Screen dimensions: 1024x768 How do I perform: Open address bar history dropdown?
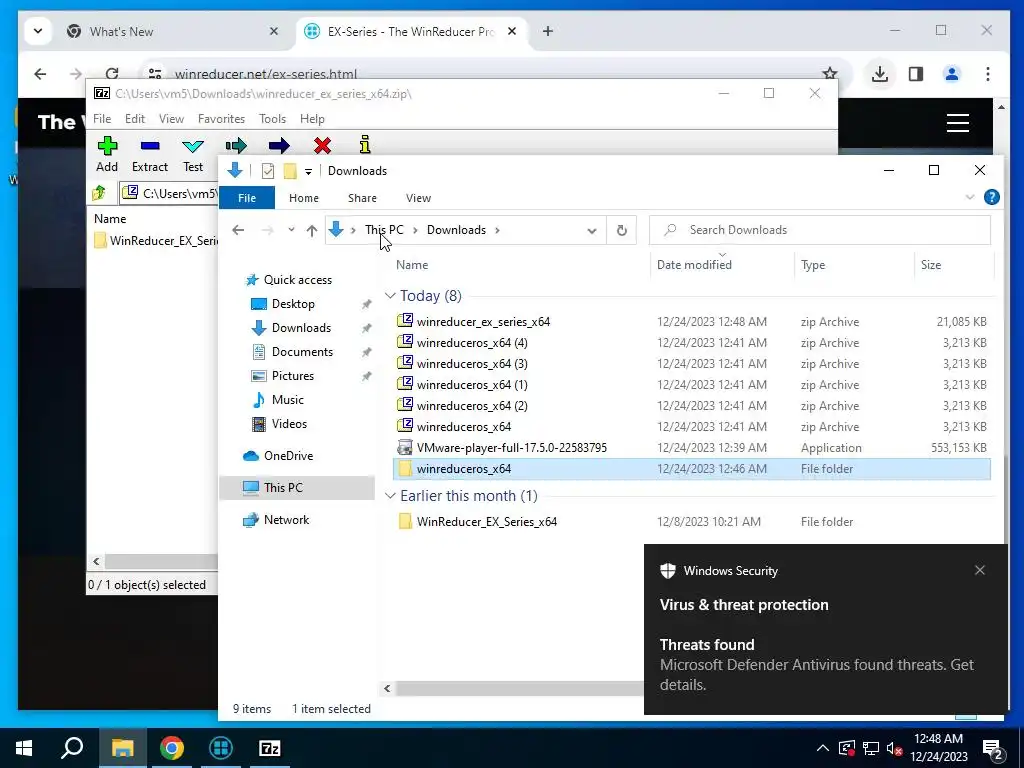tap(592, 231)
